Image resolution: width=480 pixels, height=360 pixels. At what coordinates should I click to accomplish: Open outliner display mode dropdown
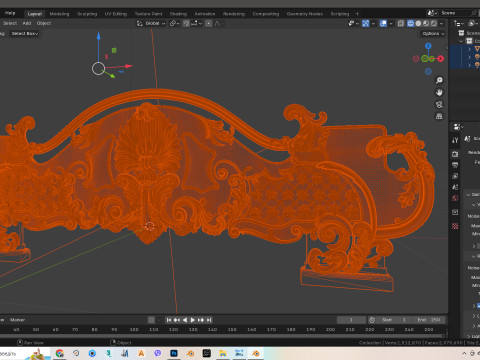pos(459,23)
